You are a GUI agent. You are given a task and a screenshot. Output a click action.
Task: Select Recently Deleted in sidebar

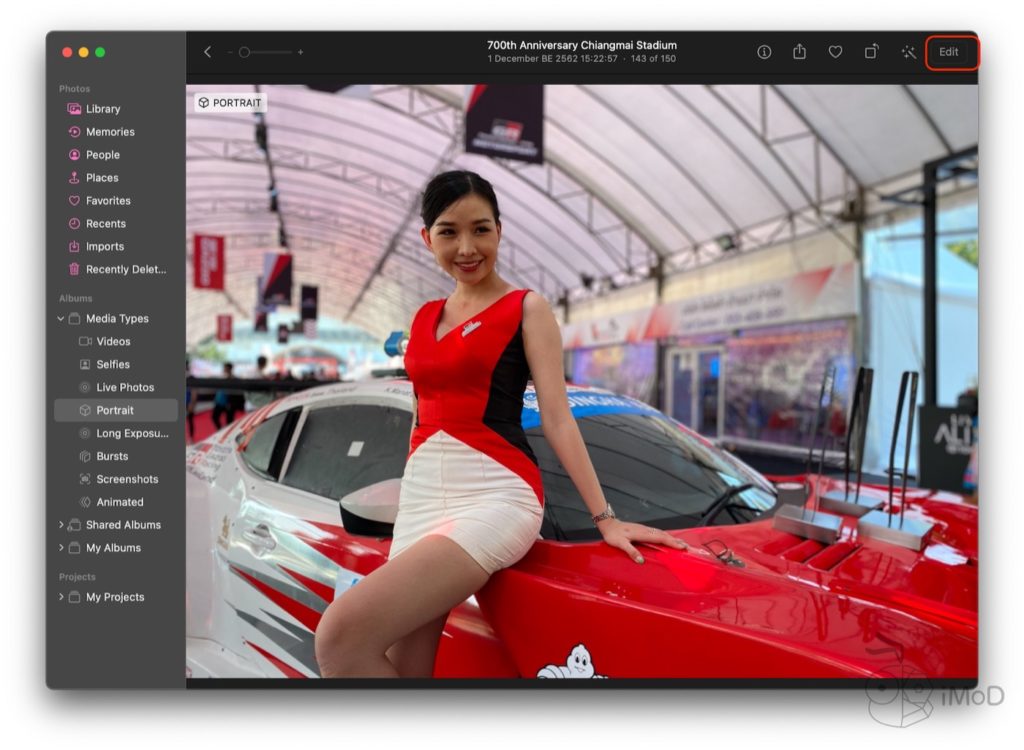pos(125,269)
